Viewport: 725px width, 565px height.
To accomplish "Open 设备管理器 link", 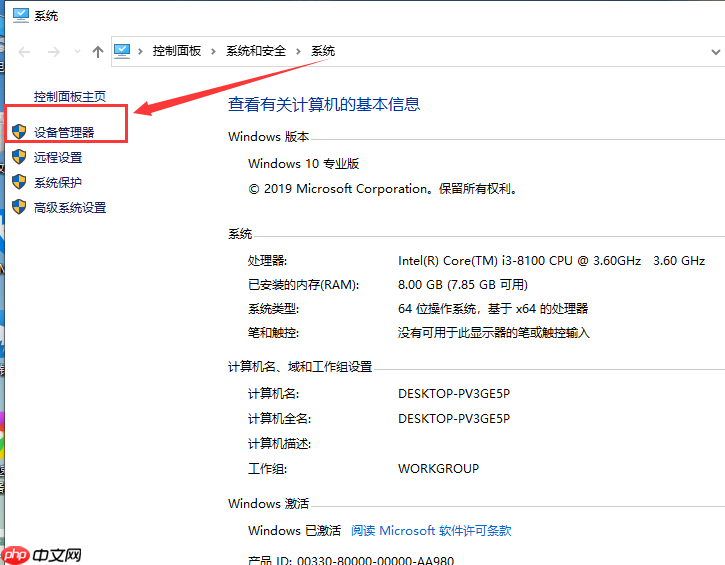I will tap(64, 132).
